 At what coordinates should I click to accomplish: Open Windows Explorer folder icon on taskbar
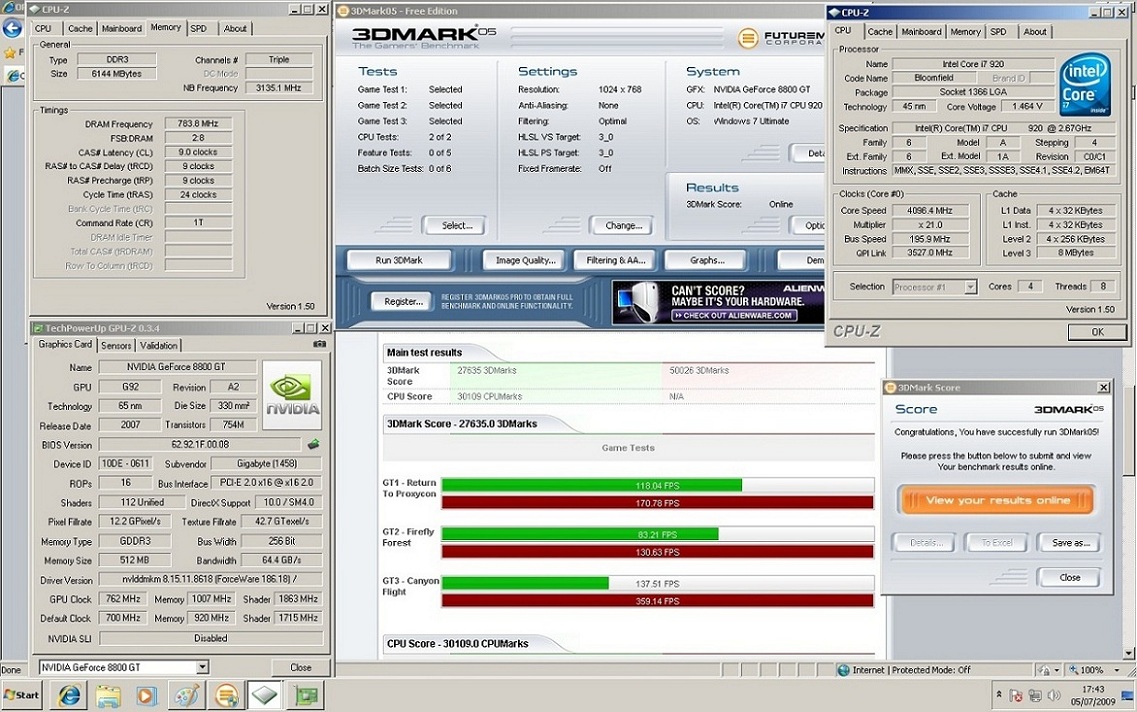pyautogui.click(x=108, y=695)
